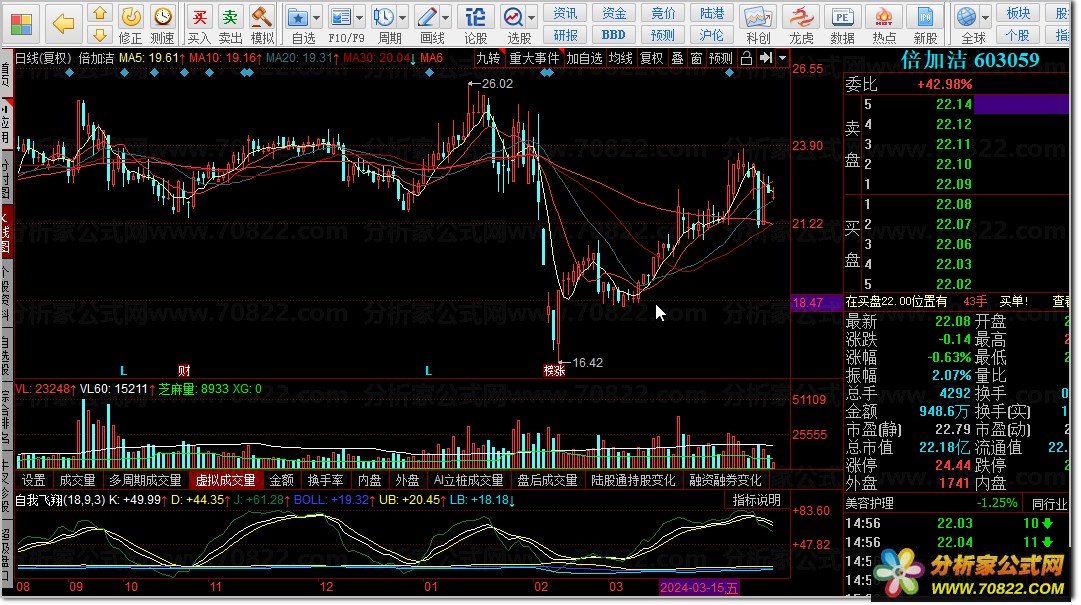The image size is (1081, 605).
Task: Switch to 成交量 volume tab
Action: click(77, 480)
